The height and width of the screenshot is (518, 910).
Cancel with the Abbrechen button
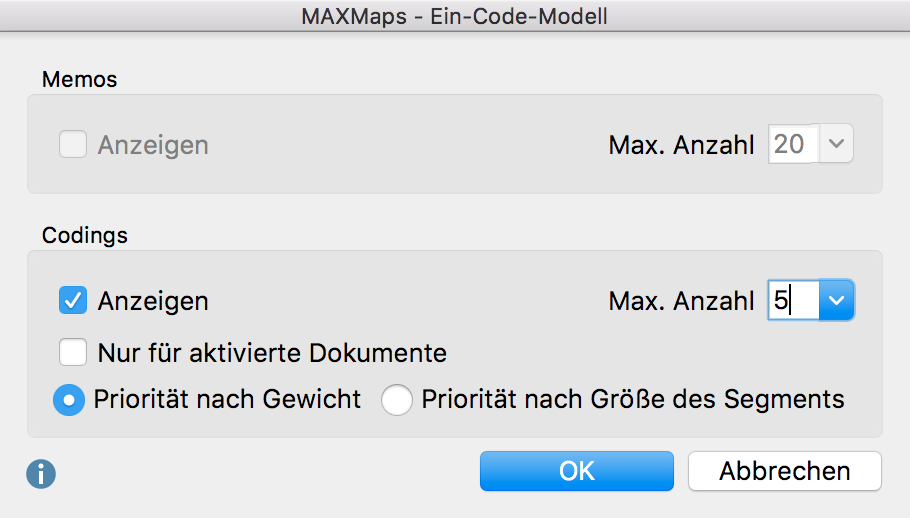pos(785,471)
